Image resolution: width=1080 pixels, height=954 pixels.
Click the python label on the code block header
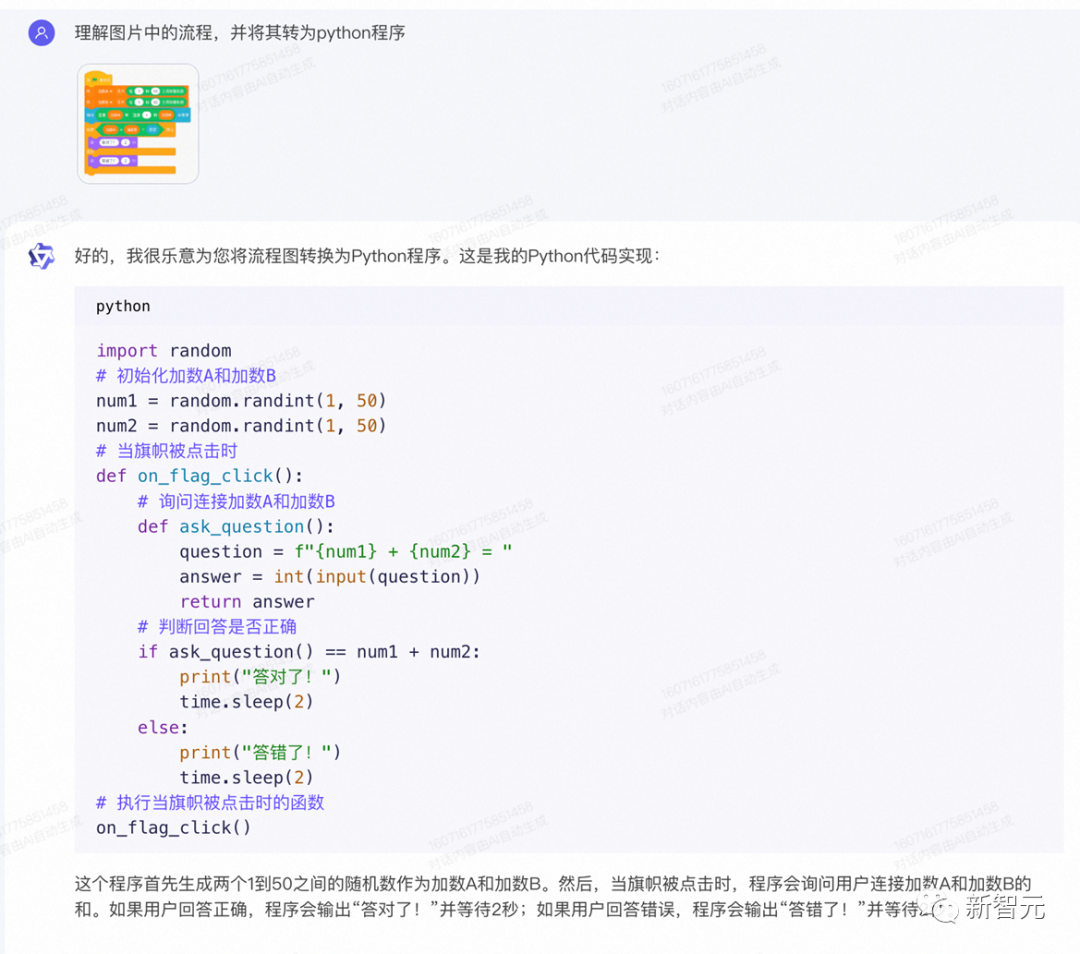(x=122, y=306)
